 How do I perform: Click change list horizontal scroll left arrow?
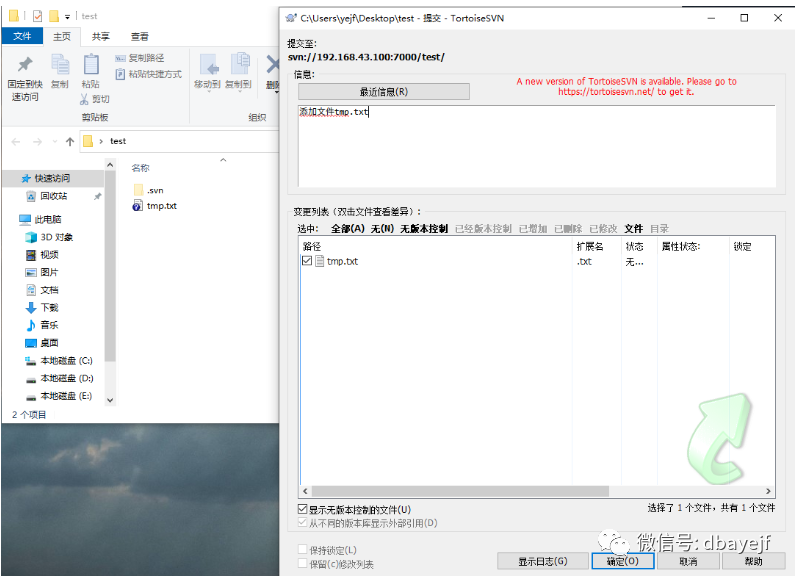(305, 491)
